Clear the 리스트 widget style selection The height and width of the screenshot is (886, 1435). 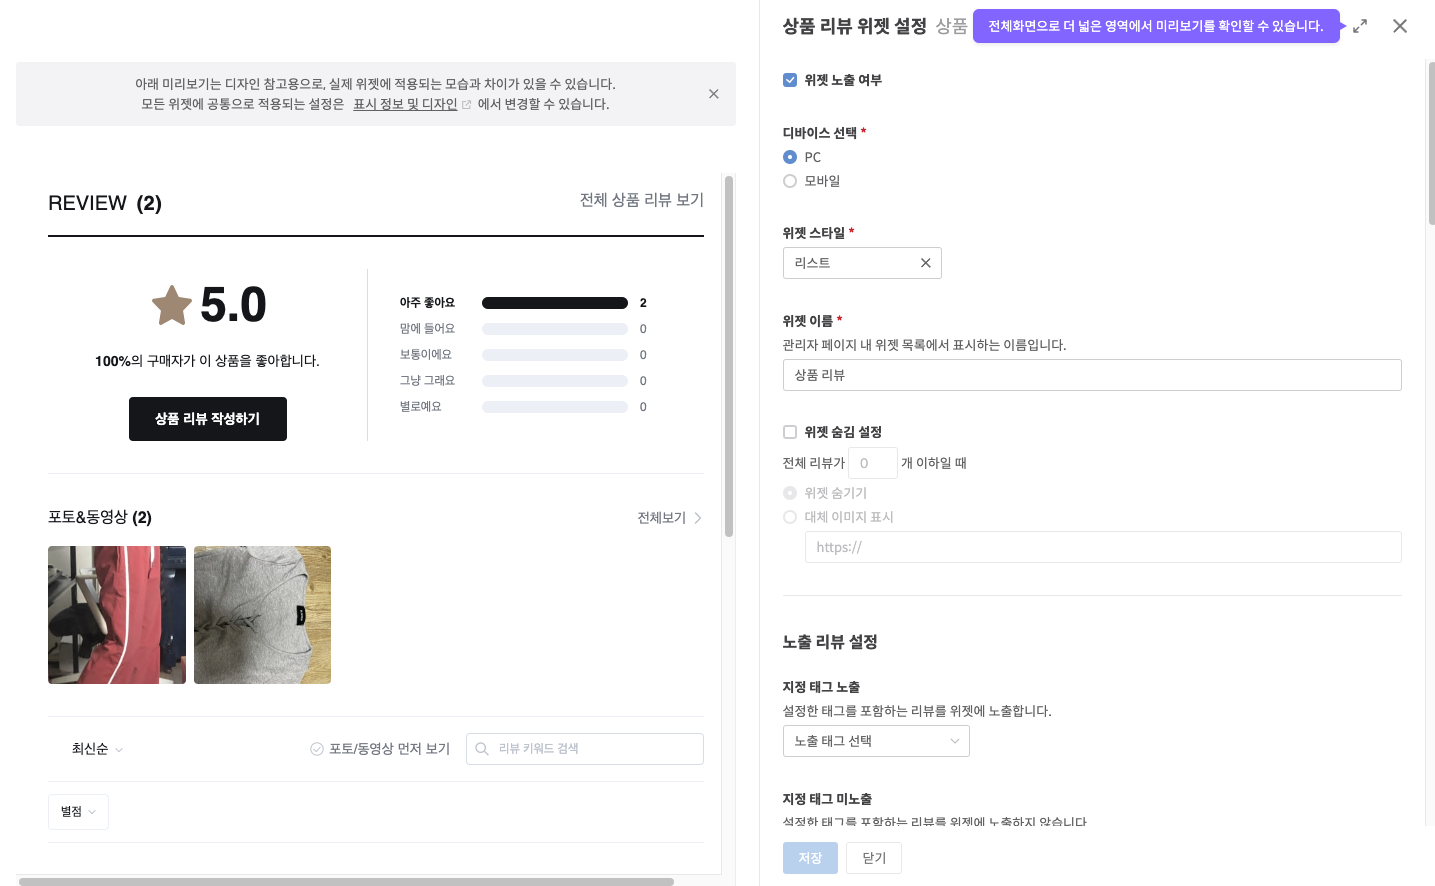925,263
